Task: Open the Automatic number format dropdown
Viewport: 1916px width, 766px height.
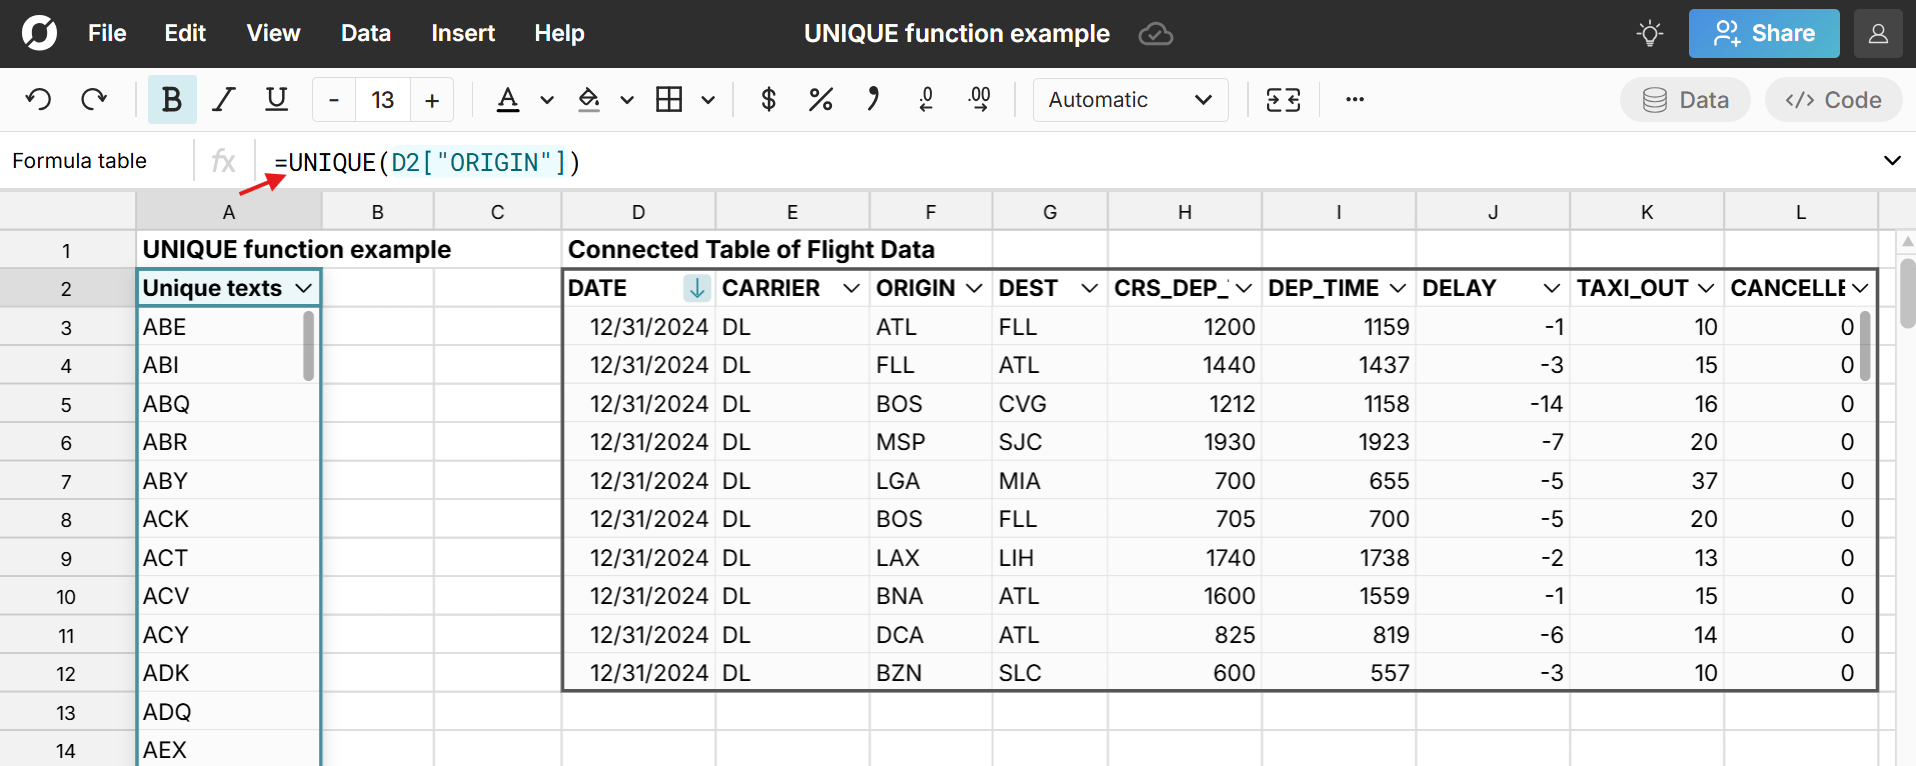Action: [x=1130, y=100]
